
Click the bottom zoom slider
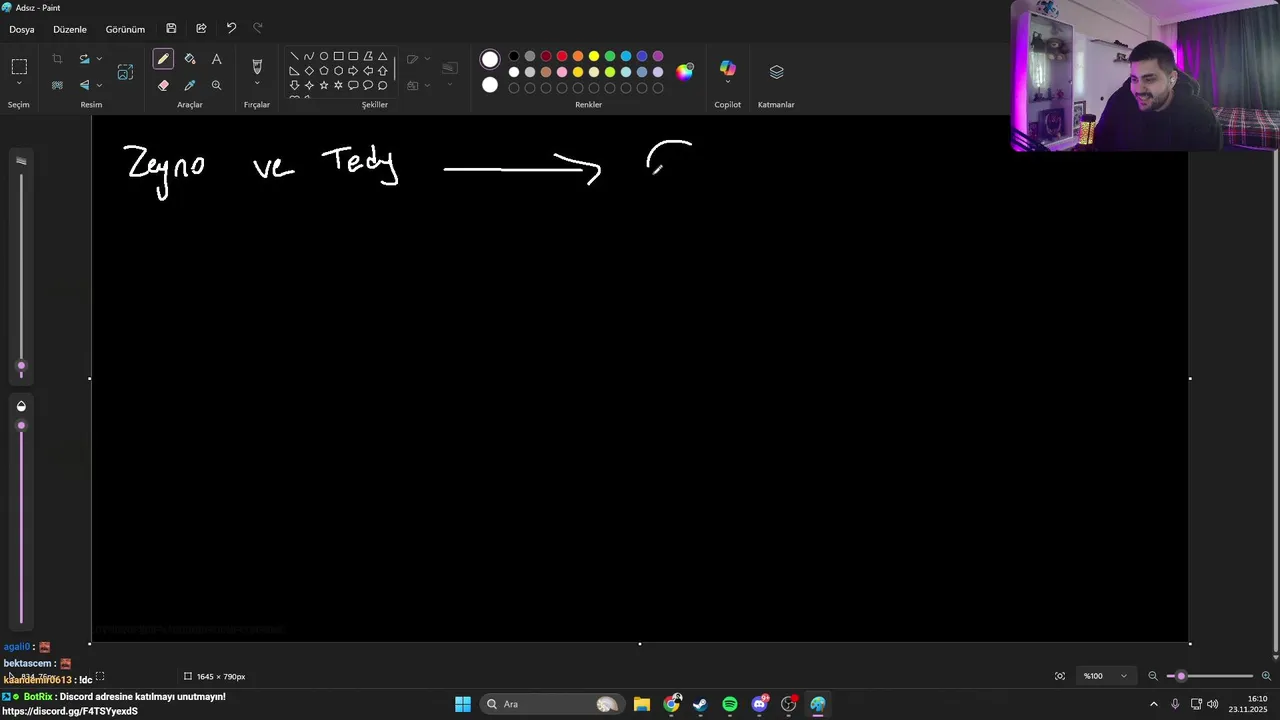[x=1210, y=676]
